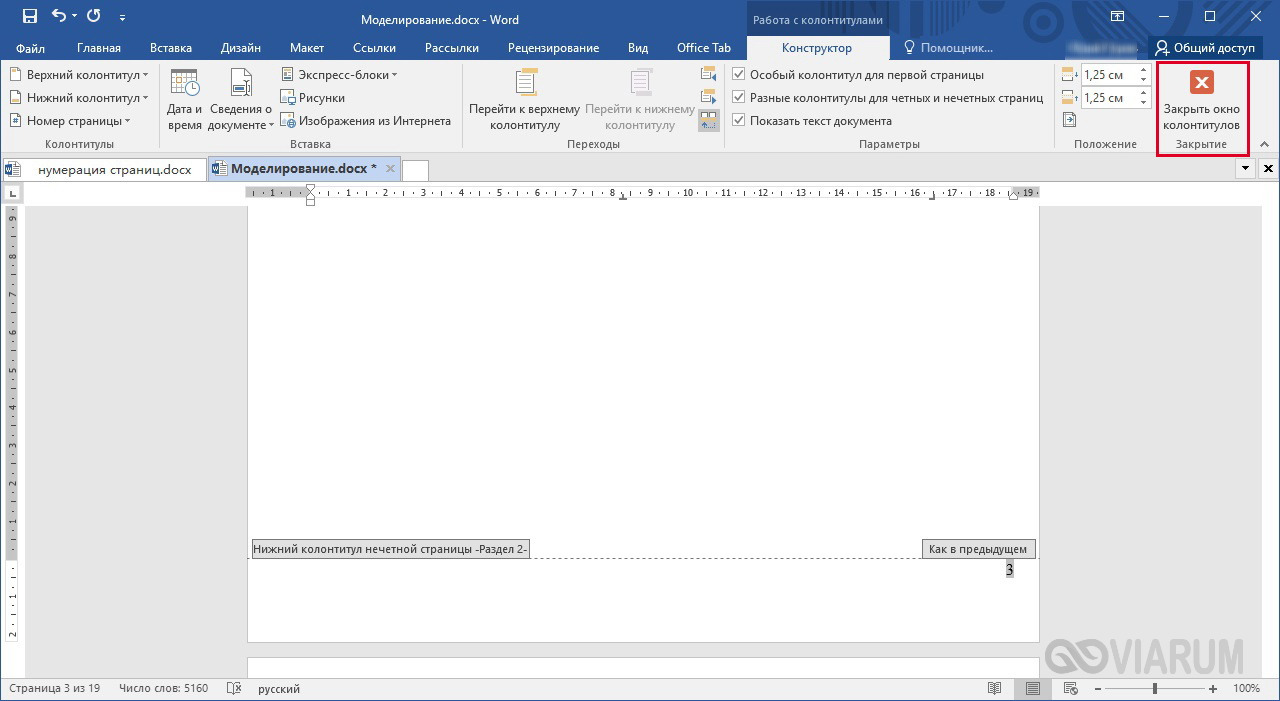Collapse the ribbon with the chevron arrow

pos(1265,145)
